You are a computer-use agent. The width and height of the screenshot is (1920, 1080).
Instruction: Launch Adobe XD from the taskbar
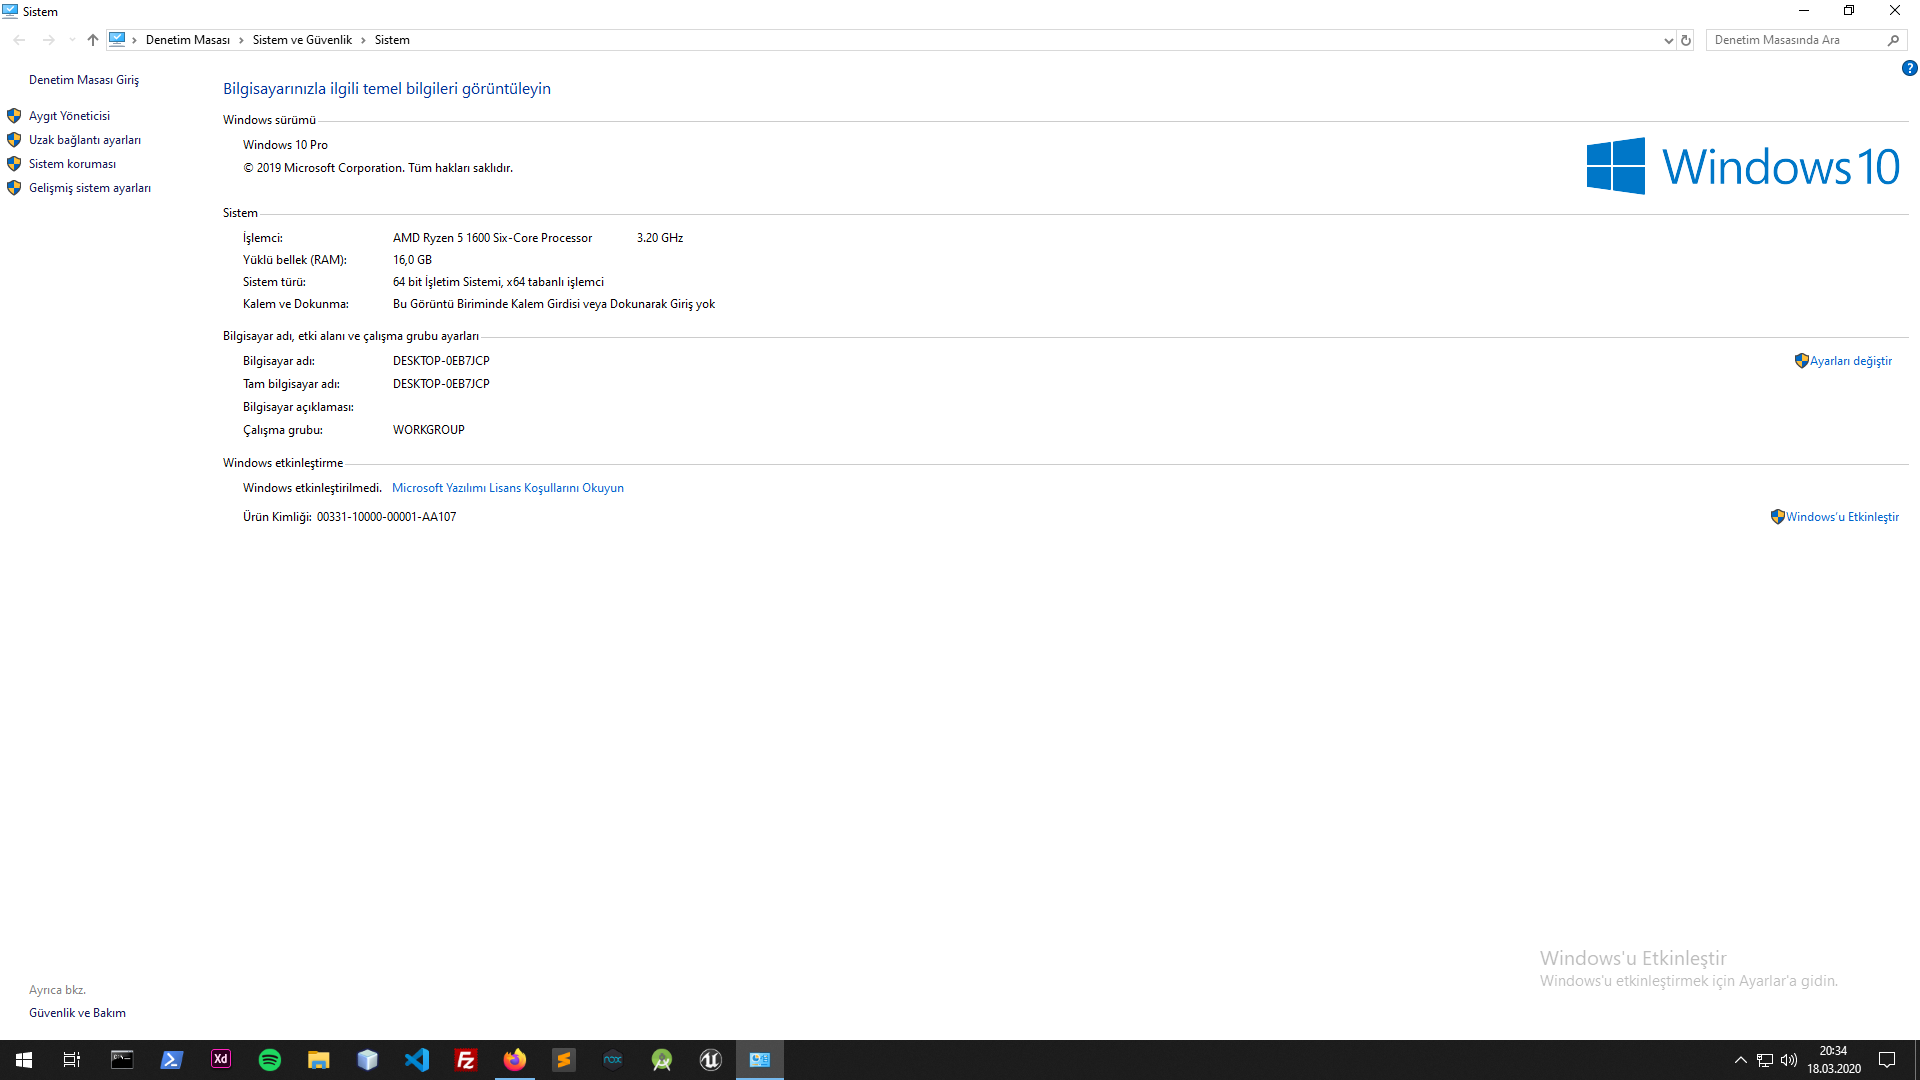220,1060
